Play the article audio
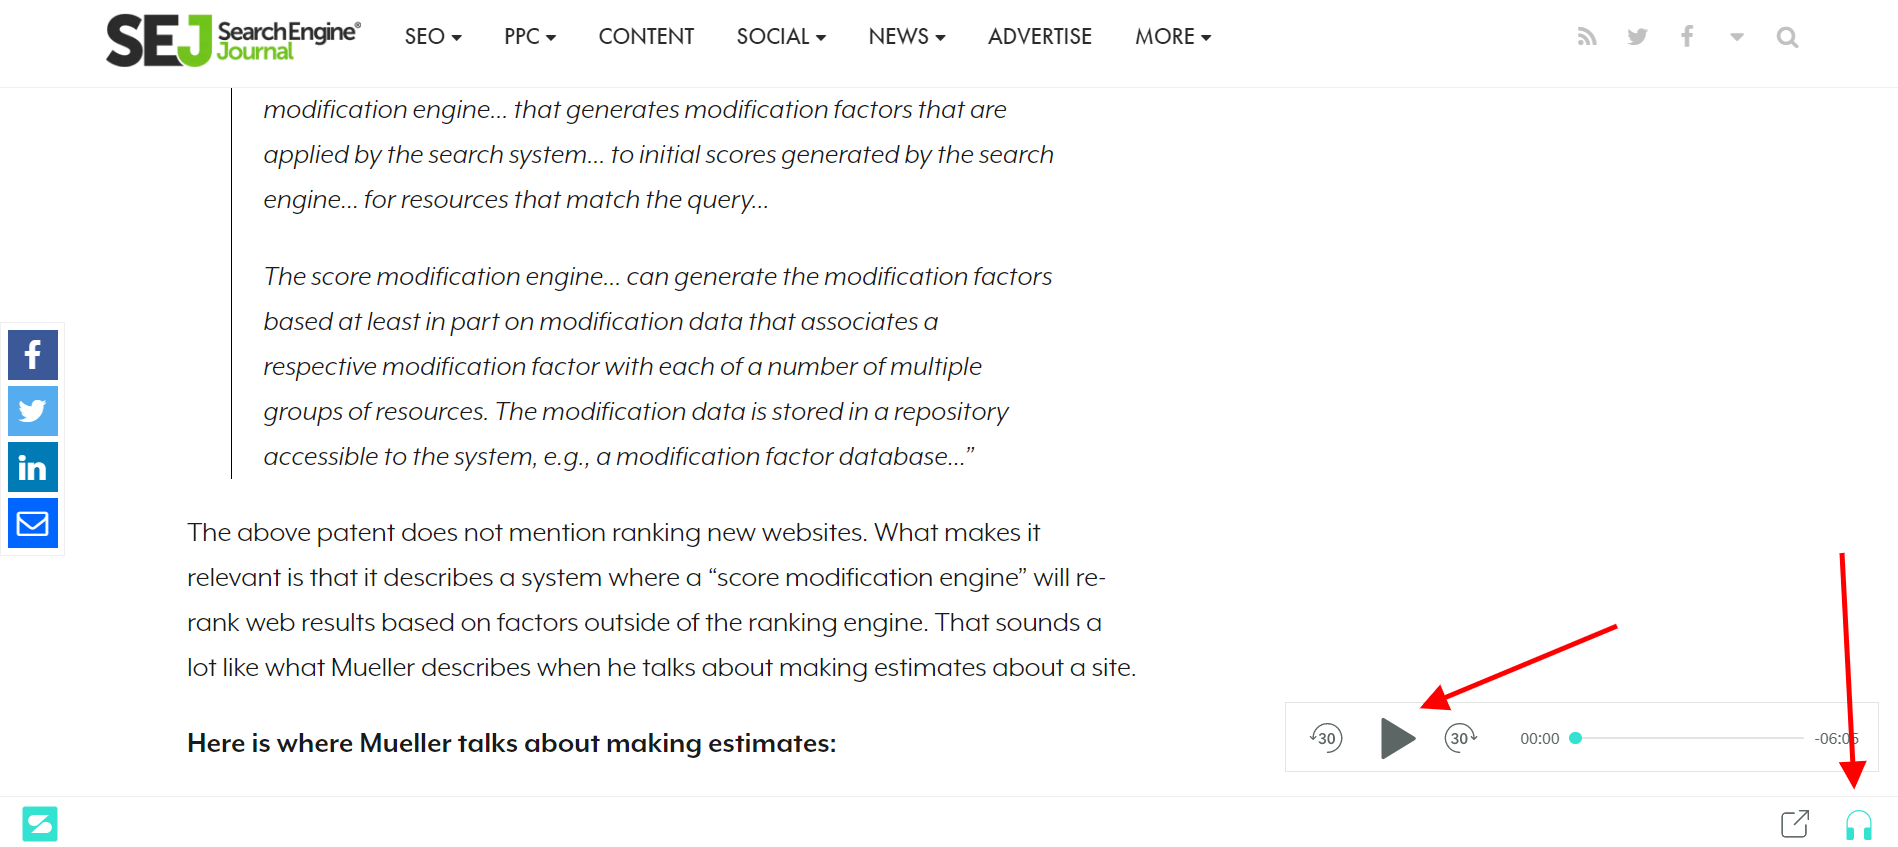The height and width of the screenshot is (847, 1898). (x=1397, y=738)
